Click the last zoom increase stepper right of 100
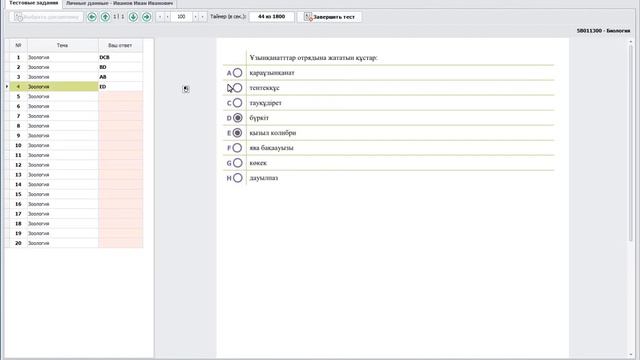The height and width of the screenshot is (360, 640). [x=202, y=17]
